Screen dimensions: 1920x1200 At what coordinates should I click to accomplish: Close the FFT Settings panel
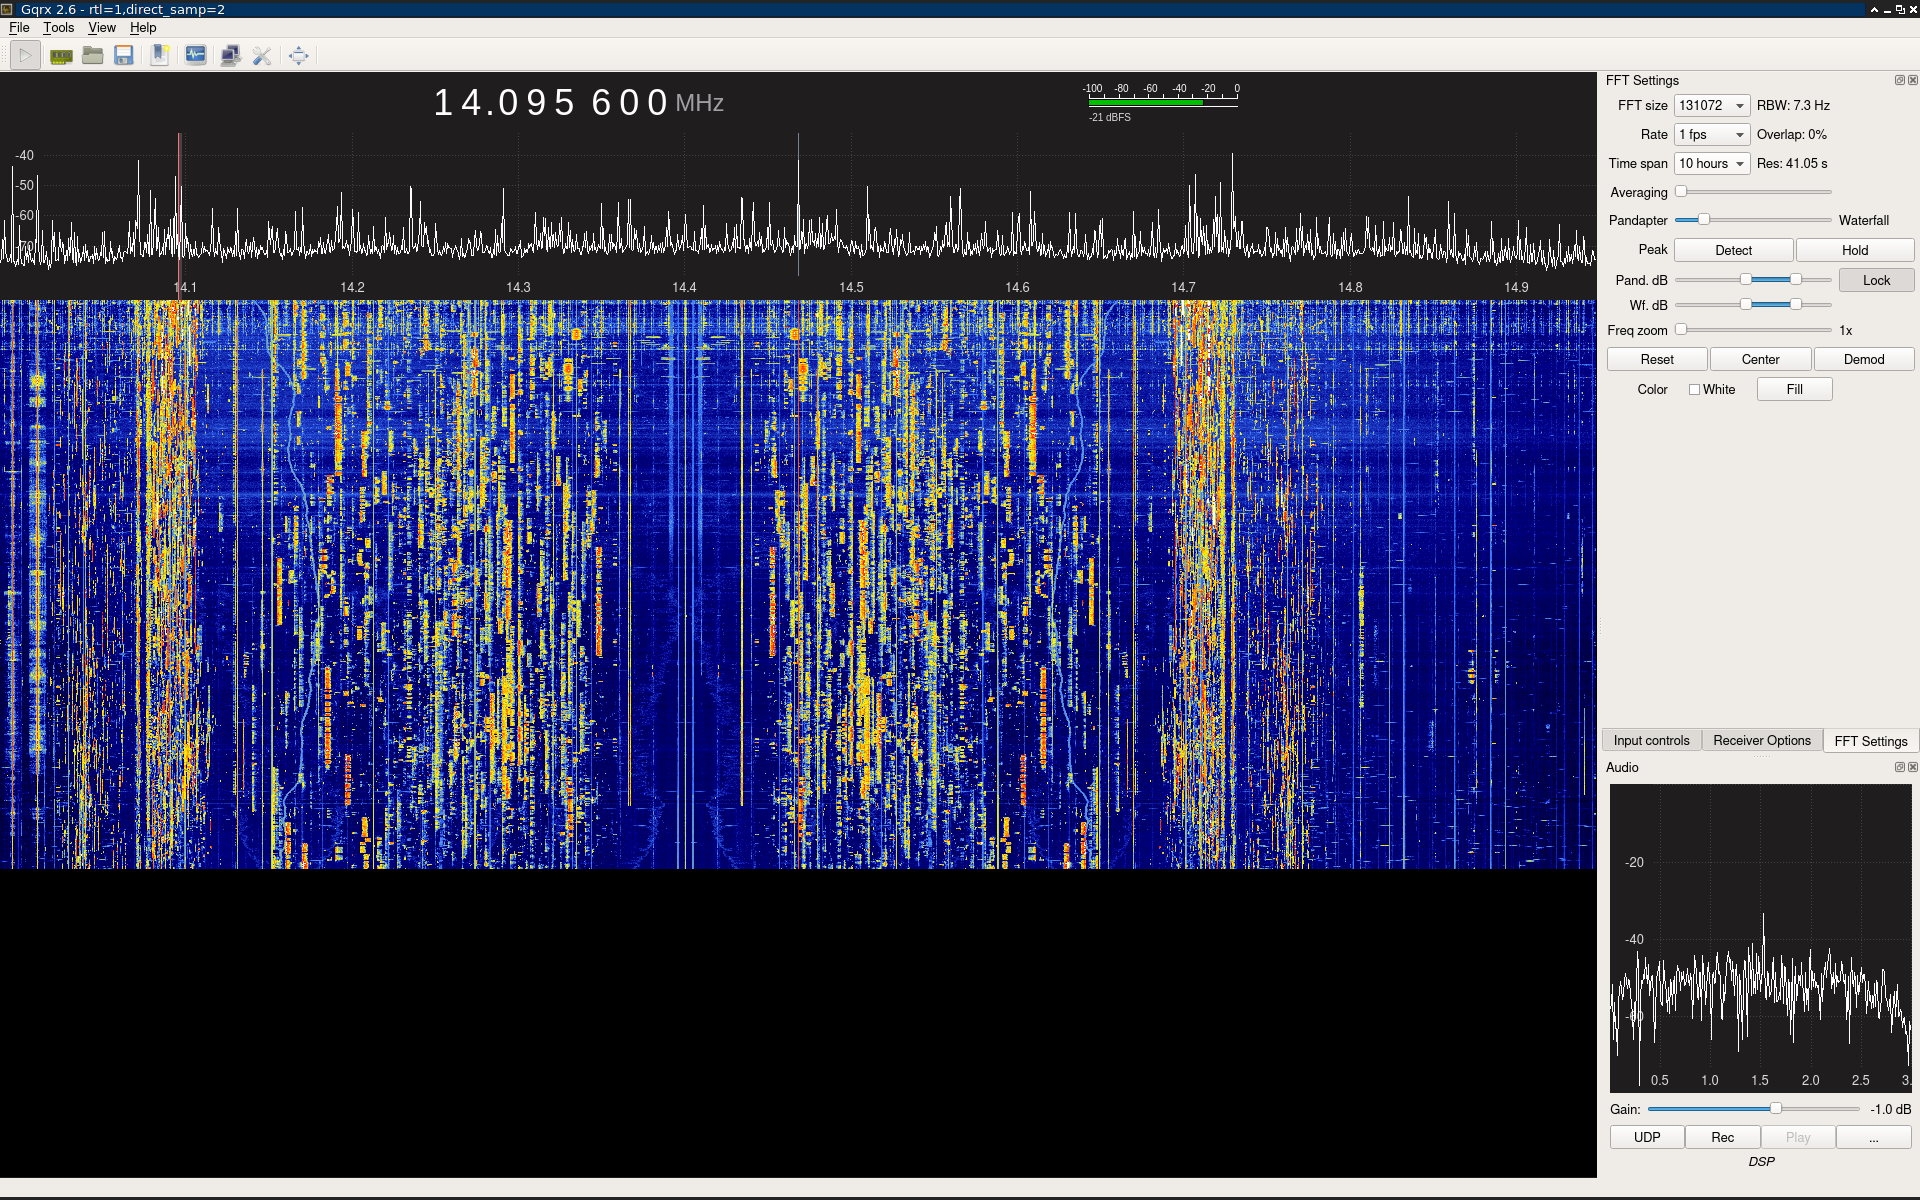click(x=1912, y=80)
